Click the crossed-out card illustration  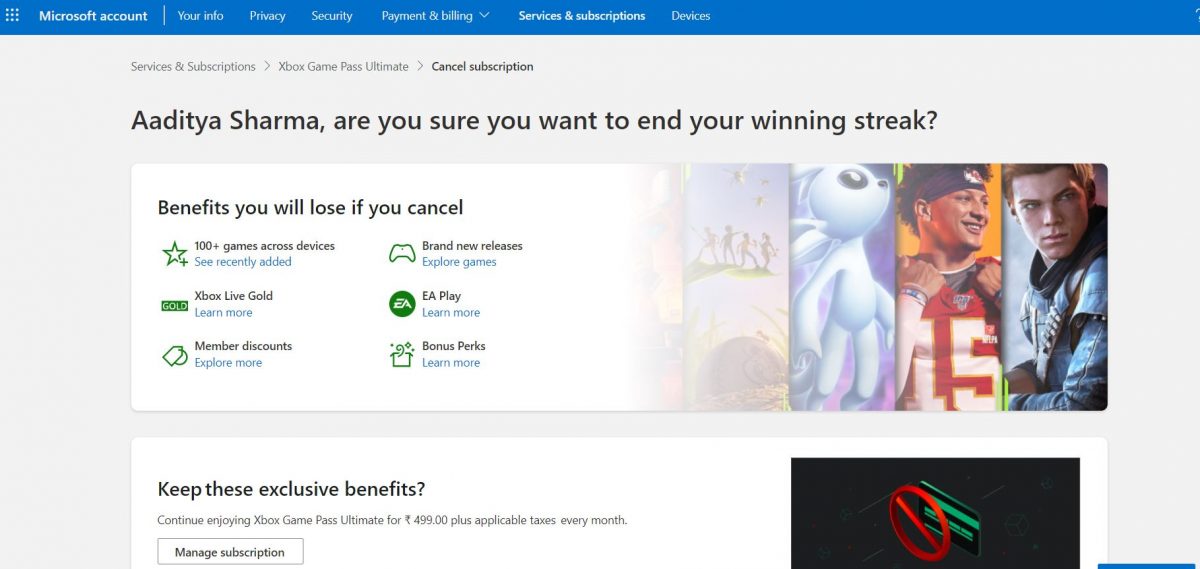coord(935,513)
